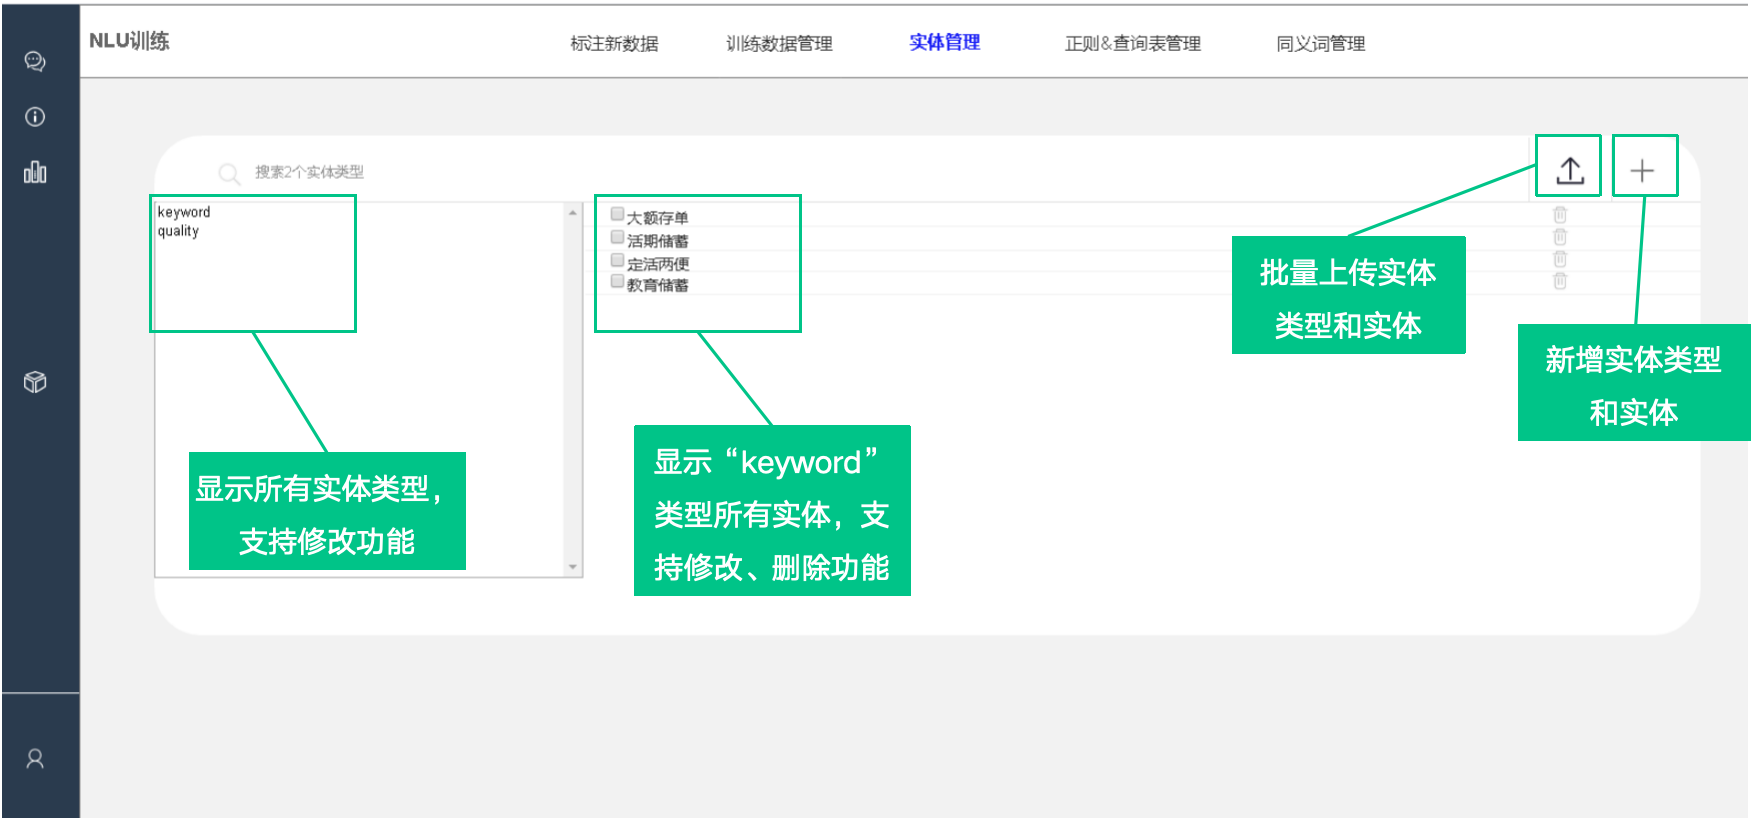
Task: Click the info circle sidebar icon
Action: click(35, 117)
